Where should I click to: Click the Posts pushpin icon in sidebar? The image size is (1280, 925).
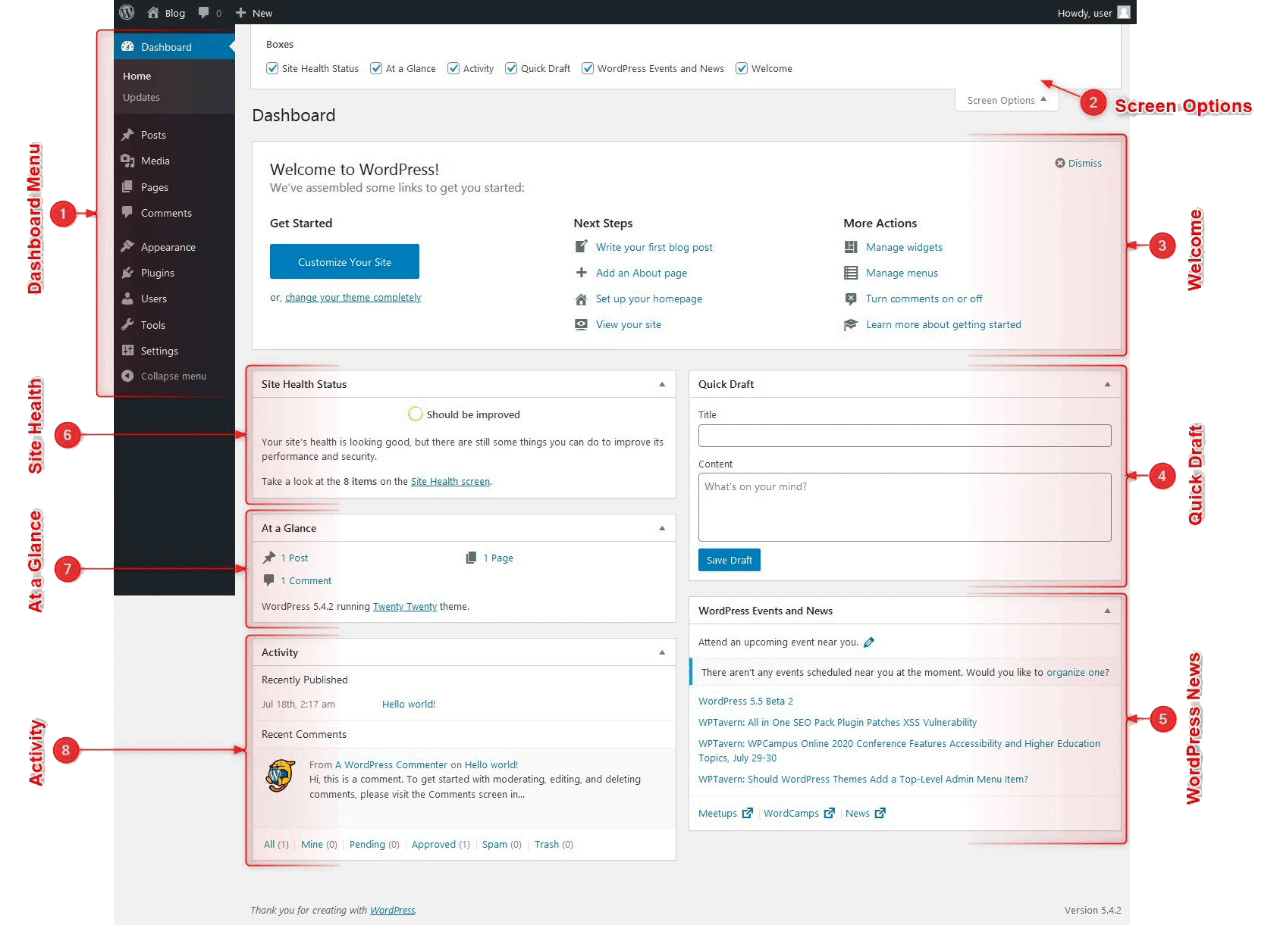coord(127,135)
